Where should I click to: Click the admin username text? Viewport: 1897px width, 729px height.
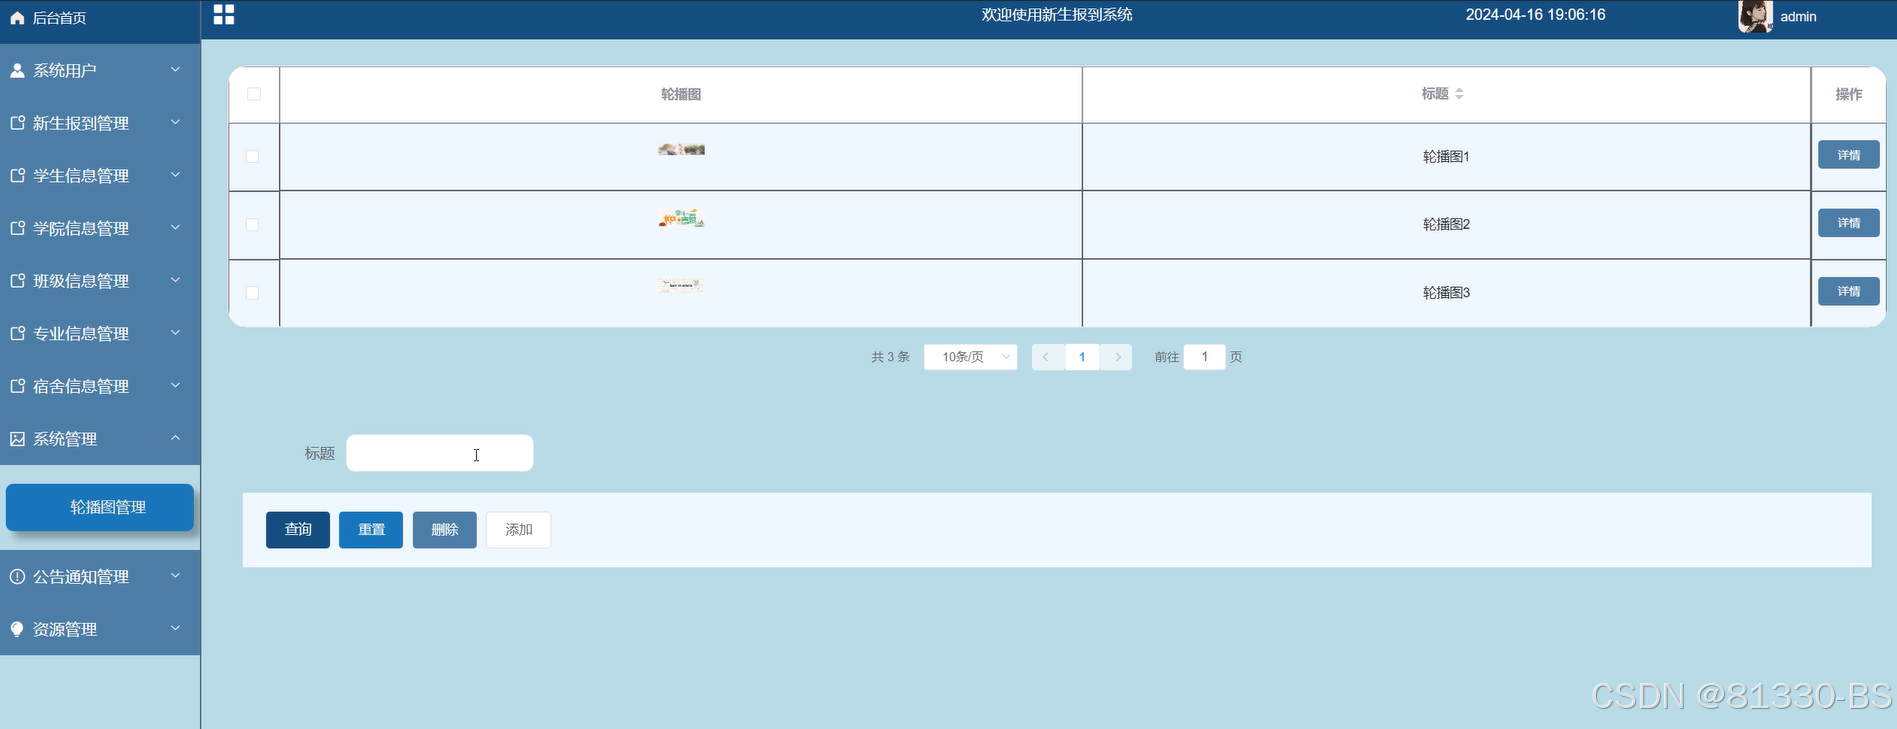pyautogui.click(x=1798, y=17)
